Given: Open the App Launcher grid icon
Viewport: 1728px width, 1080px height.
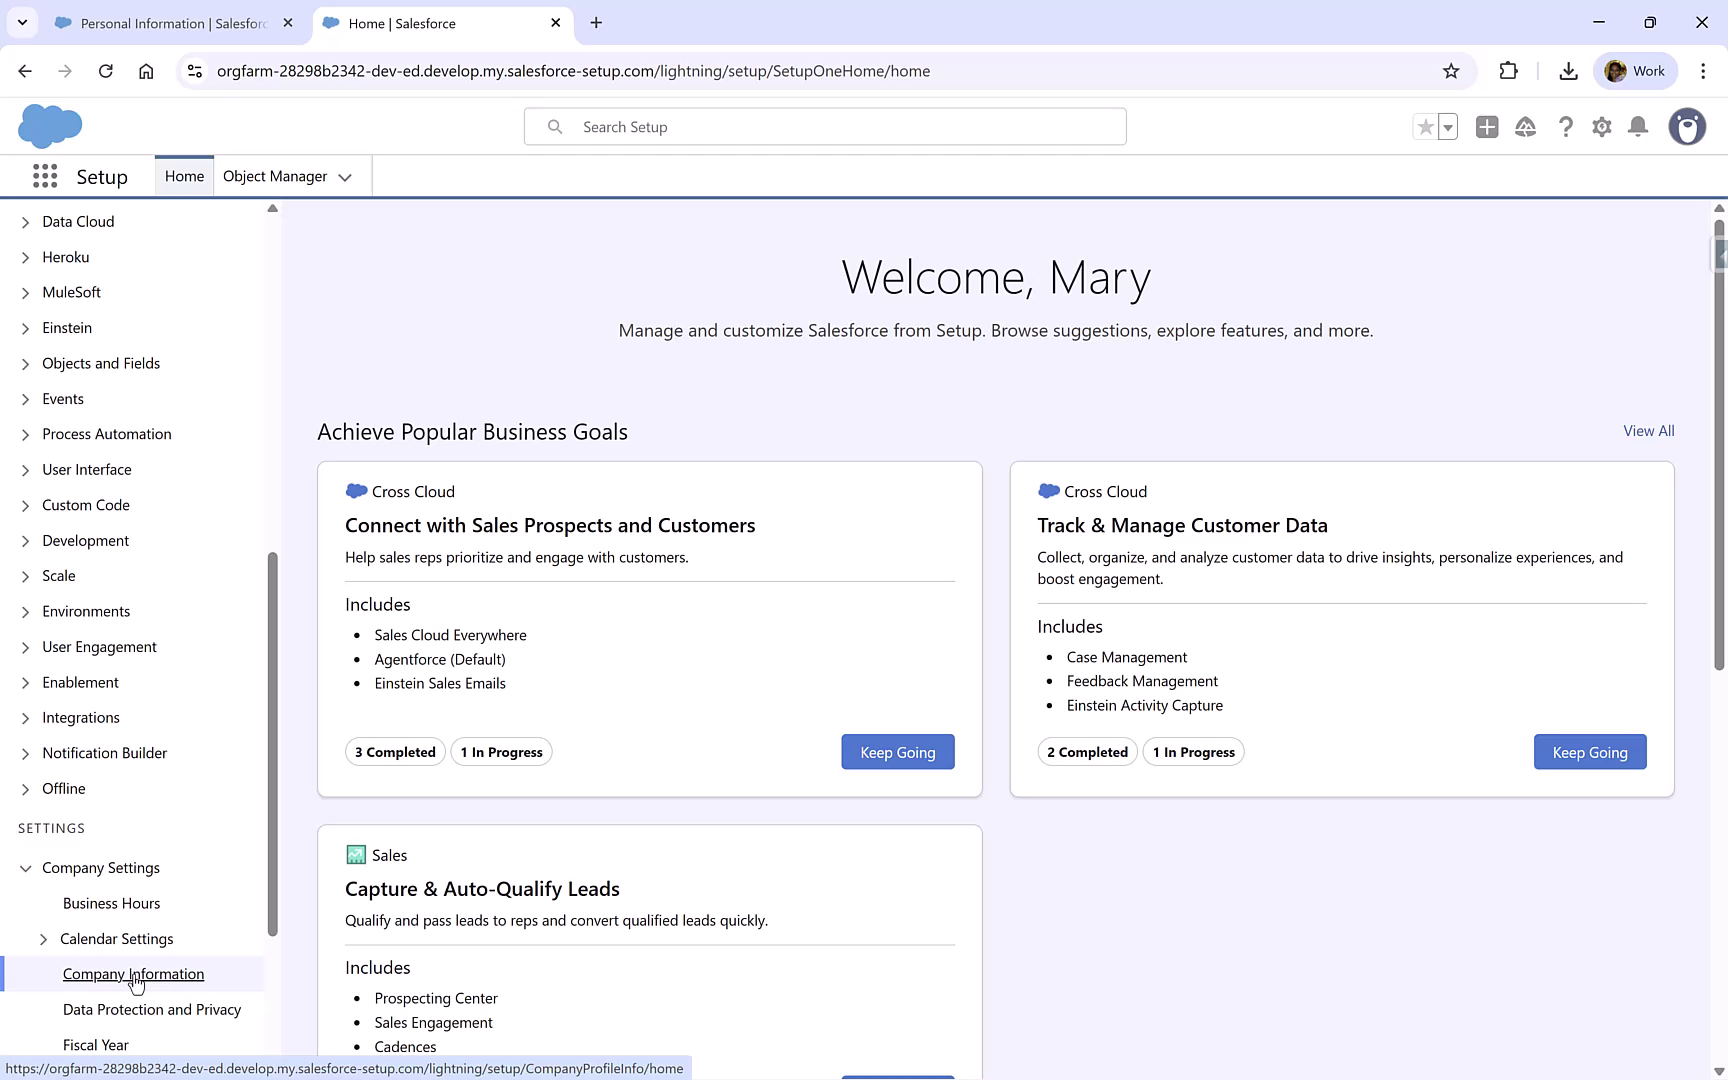Looking at the screenshot, I should (45, 176).
